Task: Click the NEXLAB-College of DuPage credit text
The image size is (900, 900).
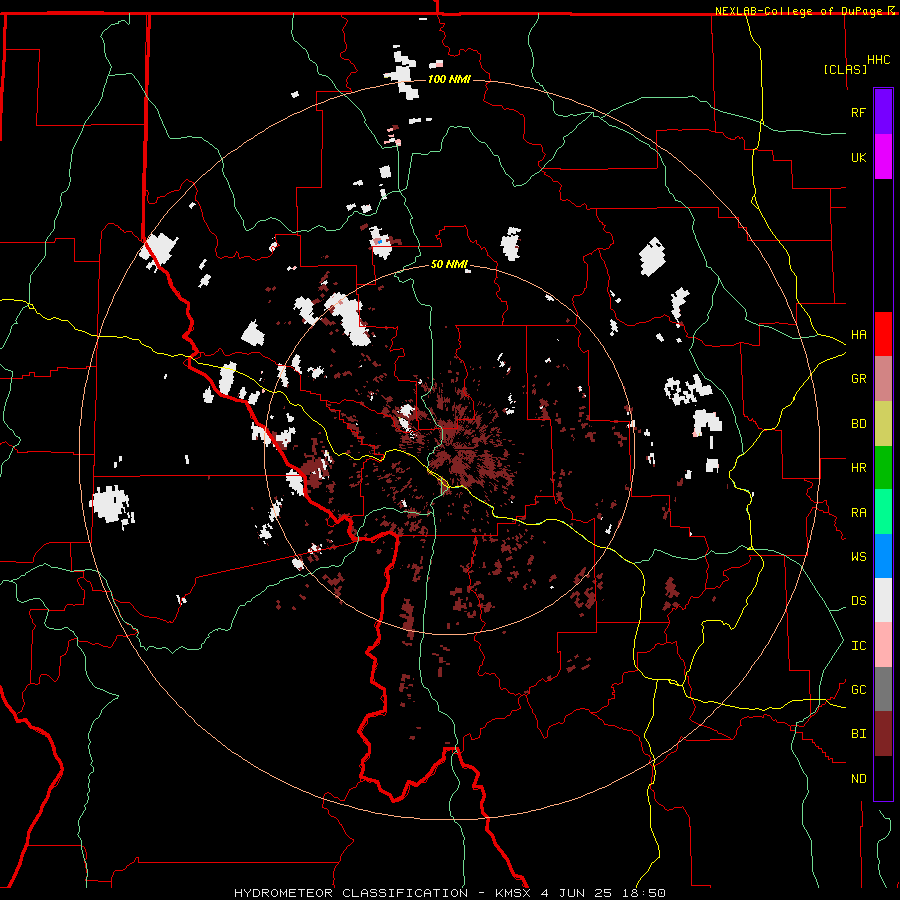Action: pyautogui.click(x=798, y=11)
